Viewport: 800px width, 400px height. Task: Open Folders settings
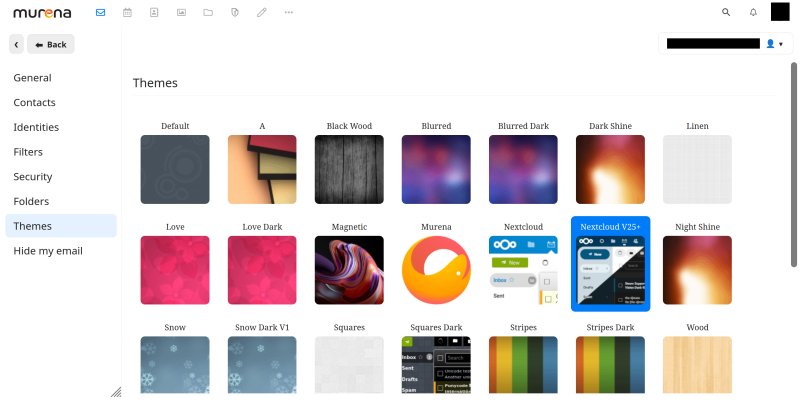pos(61,202)
